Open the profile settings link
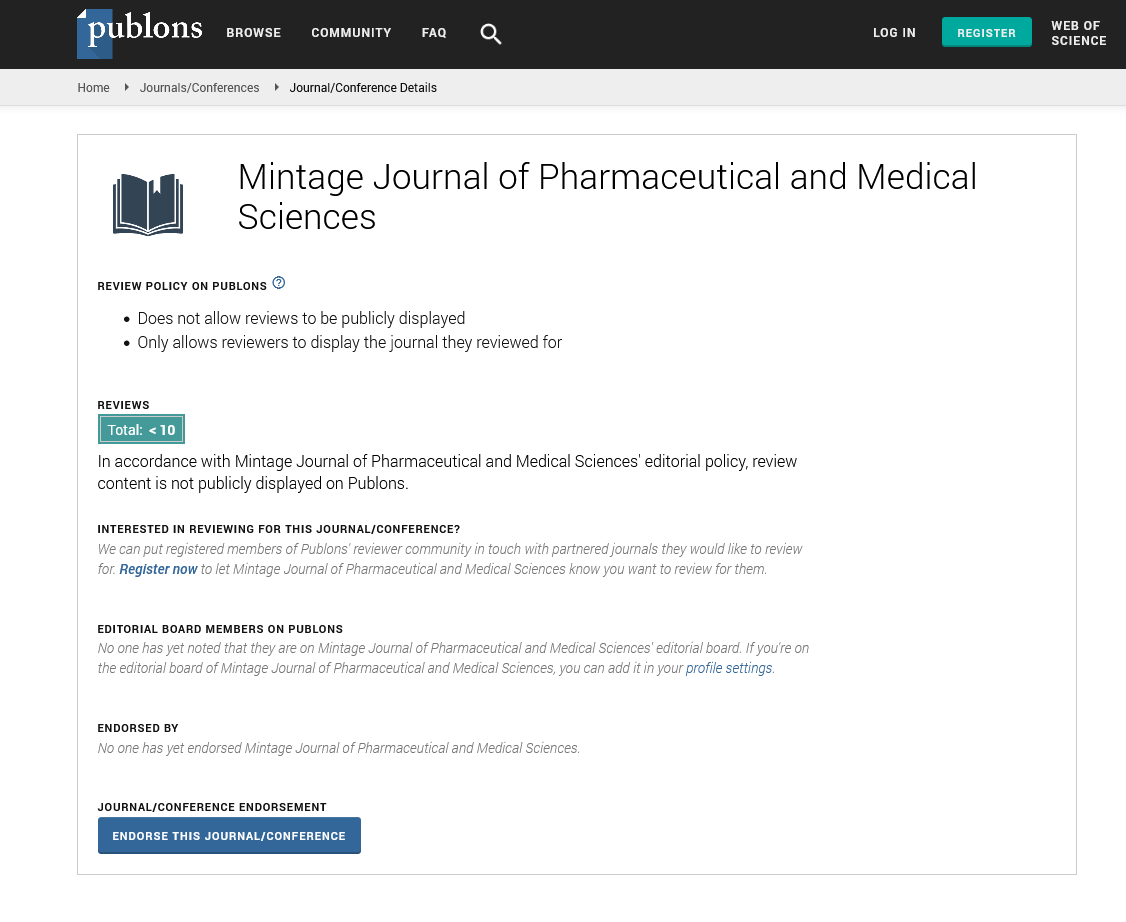 (x=728, y=668)
